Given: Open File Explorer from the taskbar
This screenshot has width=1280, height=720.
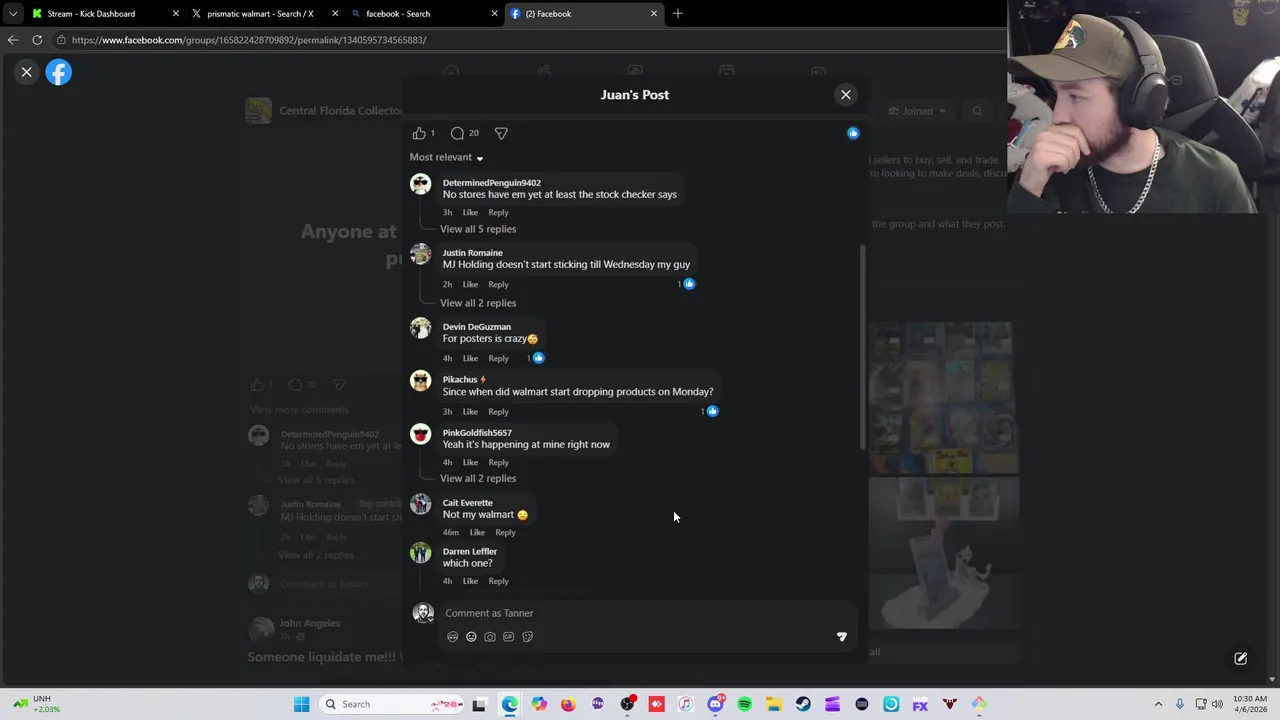Looking at the screenshot, I should (774, 704).
